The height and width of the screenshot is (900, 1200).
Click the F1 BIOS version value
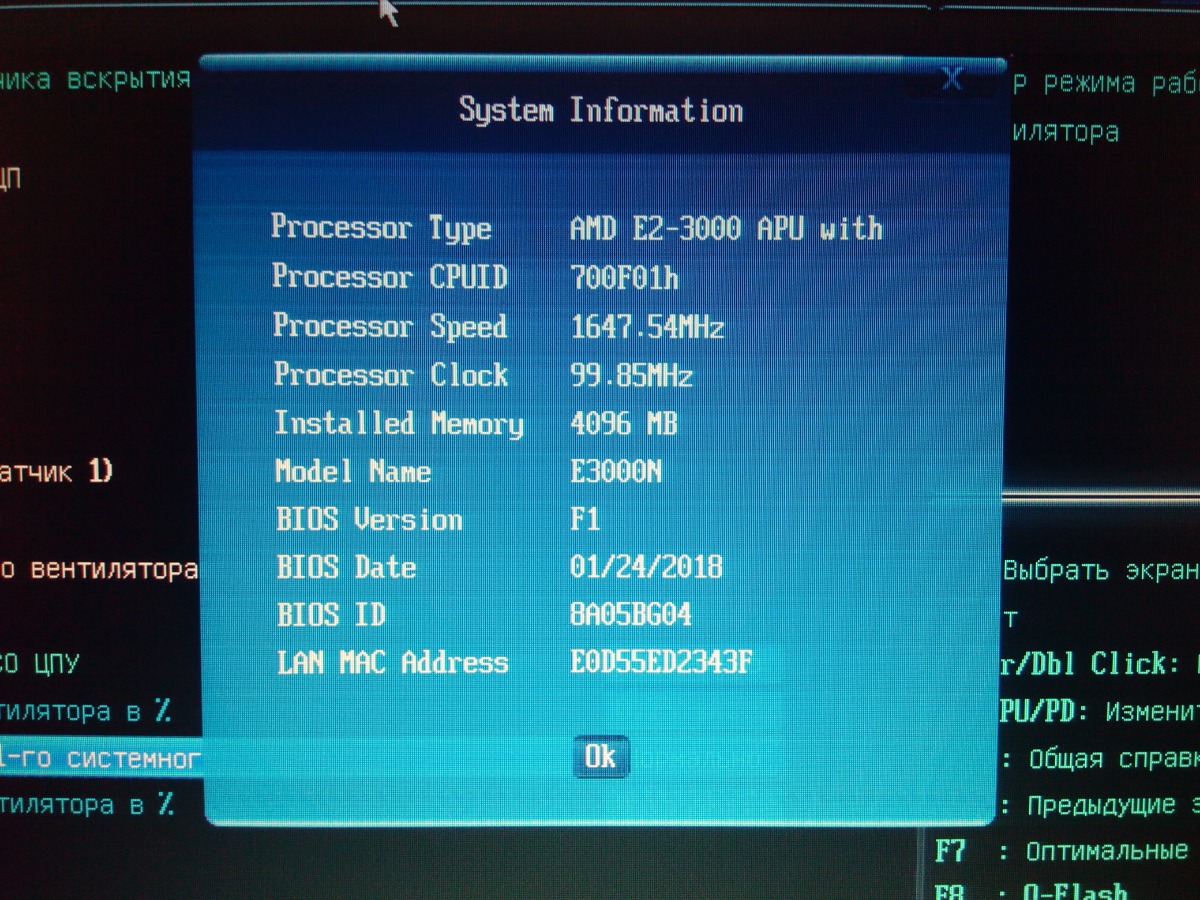pos(585,520)
